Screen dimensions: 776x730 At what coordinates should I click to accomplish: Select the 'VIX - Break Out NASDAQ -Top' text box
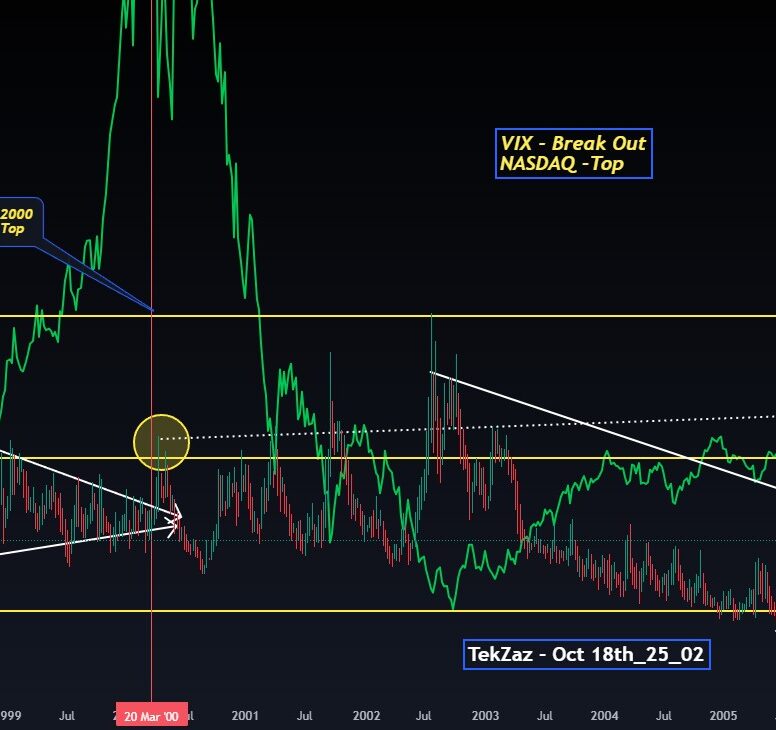point(573,154)
